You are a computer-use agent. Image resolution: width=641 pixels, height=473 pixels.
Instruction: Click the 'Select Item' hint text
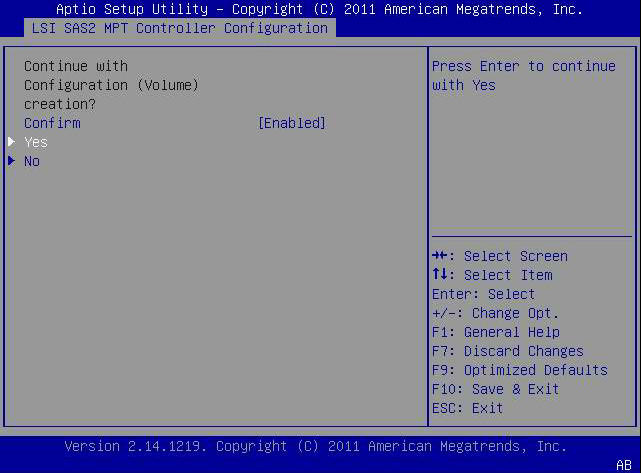click(508, 275)
